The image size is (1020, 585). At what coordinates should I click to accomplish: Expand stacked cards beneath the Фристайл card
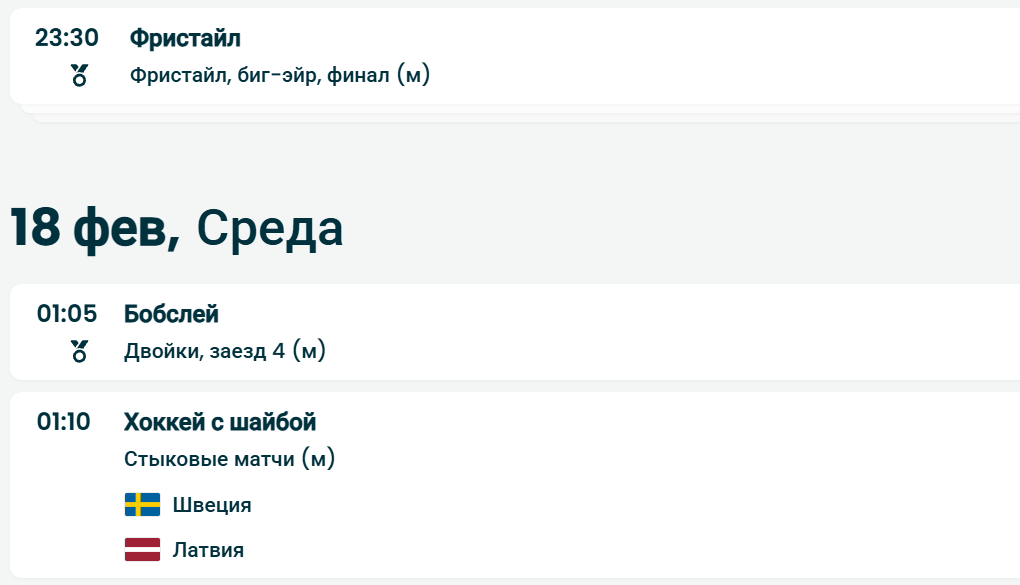coord(500,114)
